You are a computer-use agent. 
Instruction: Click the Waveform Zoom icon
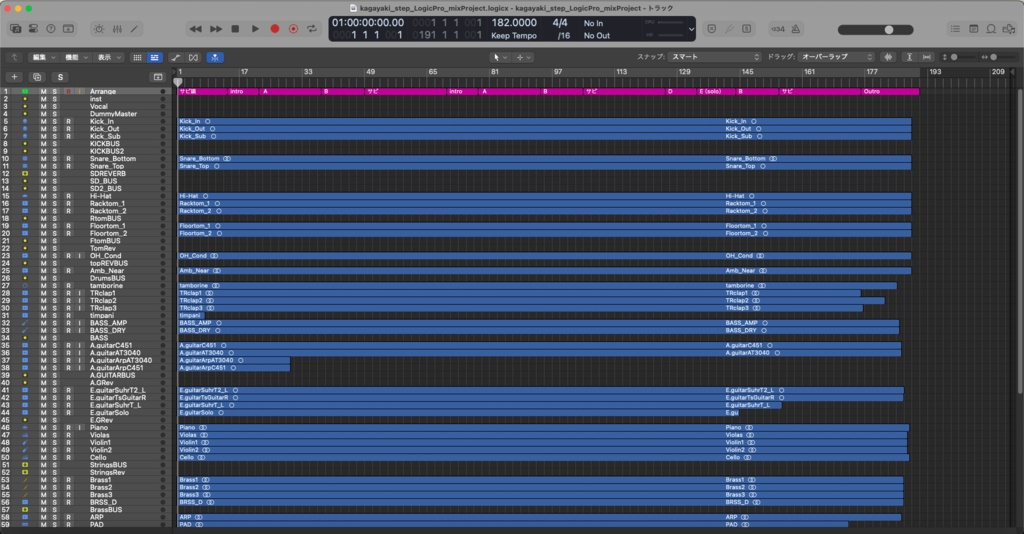[888, 57]
